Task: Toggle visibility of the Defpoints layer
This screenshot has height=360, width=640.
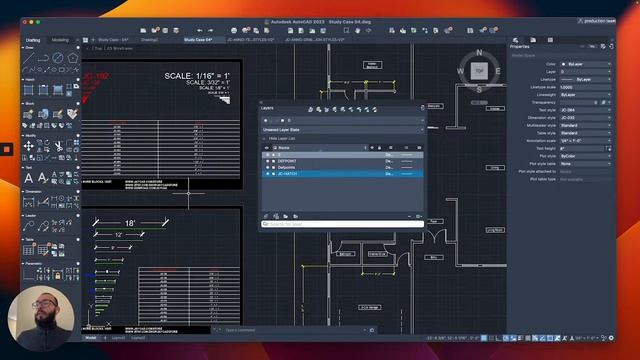Action: [268, 167]
